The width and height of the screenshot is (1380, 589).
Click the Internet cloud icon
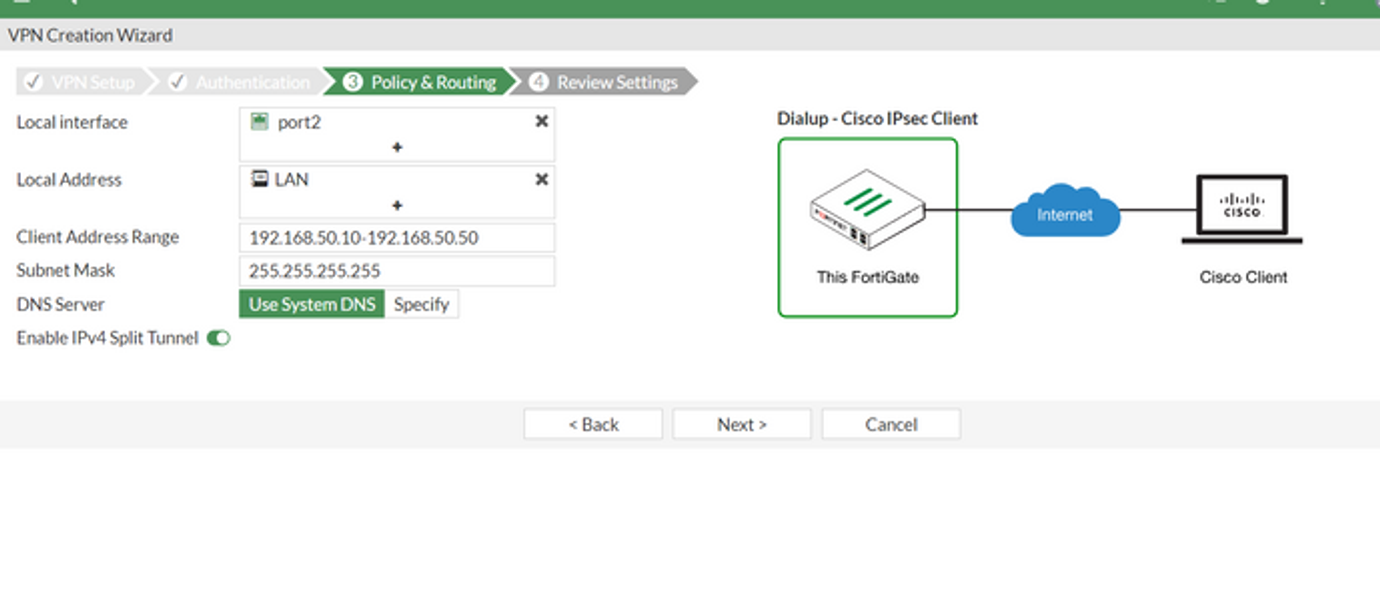(x=1064, y=212)
